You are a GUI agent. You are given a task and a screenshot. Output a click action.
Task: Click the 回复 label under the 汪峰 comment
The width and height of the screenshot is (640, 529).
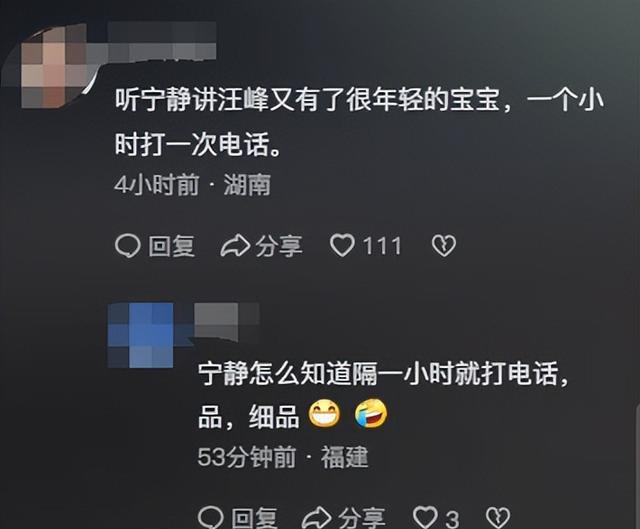[171, 246]
